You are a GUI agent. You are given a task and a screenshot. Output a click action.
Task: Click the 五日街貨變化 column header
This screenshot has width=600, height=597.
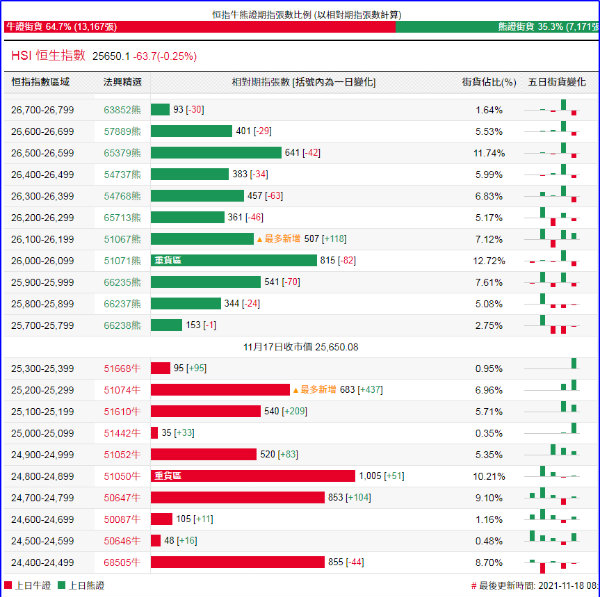557,82
